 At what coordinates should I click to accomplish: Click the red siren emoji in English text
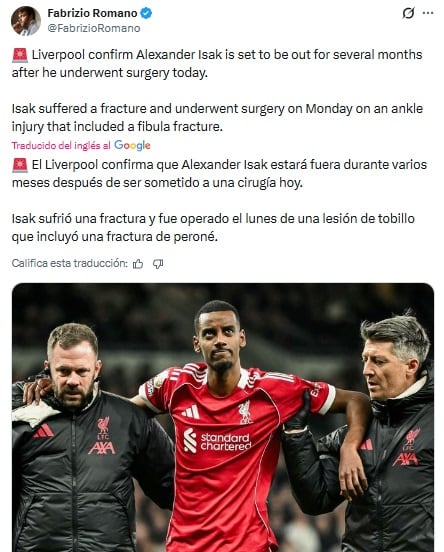[20, 55]
